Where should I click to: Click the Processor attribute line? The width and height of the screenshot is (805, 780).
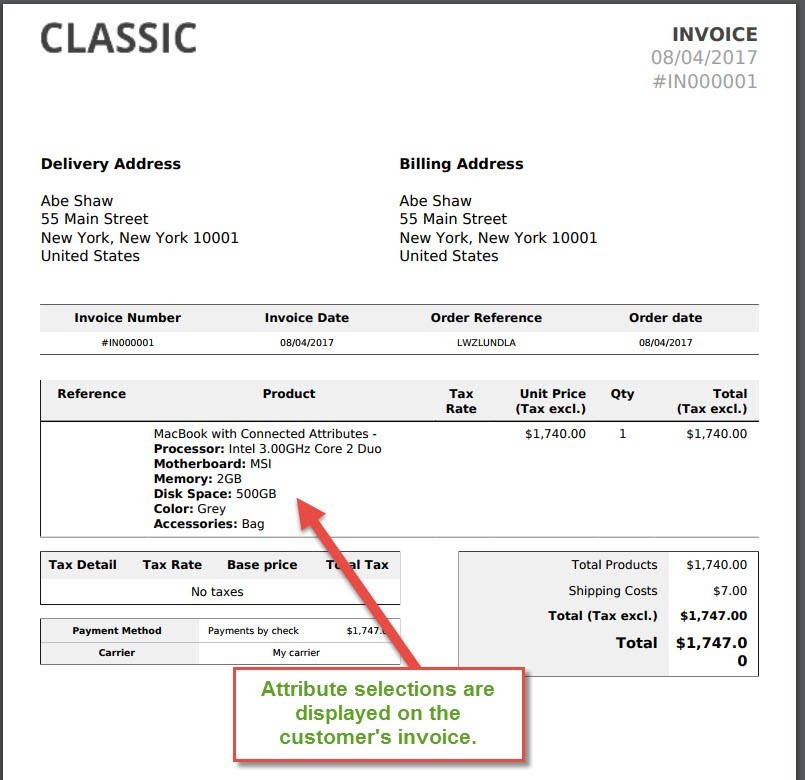267,449
